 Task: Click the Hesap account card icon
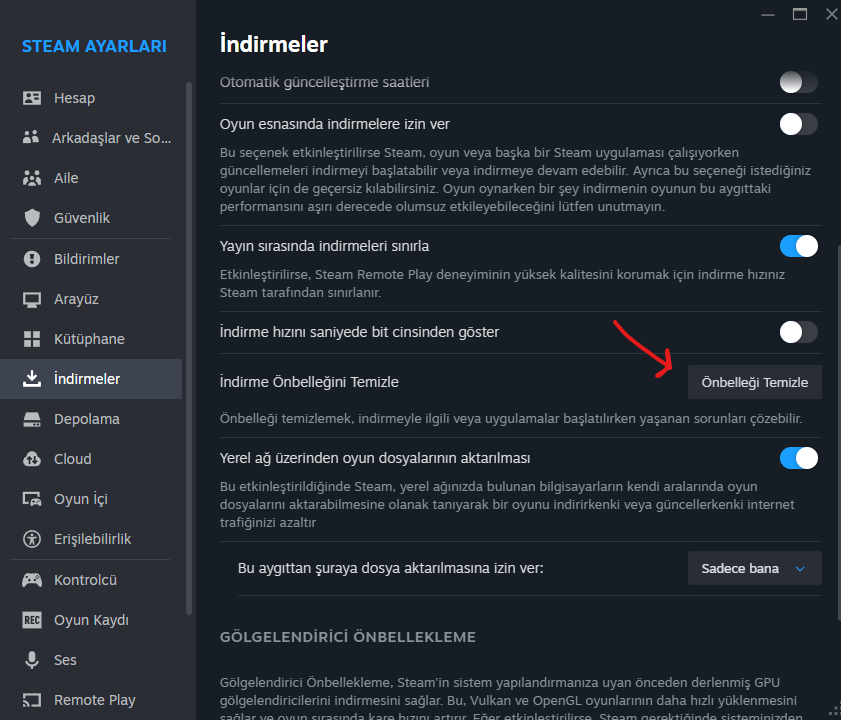click(32, 98)
